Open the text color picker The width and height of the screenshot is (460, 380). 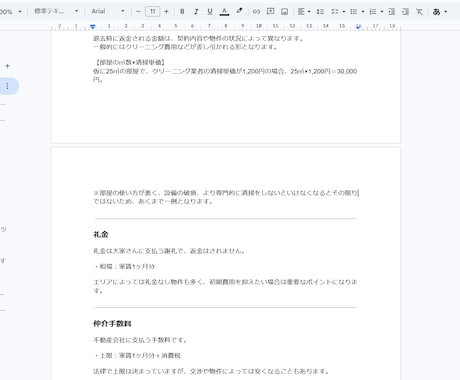(224, 12)
